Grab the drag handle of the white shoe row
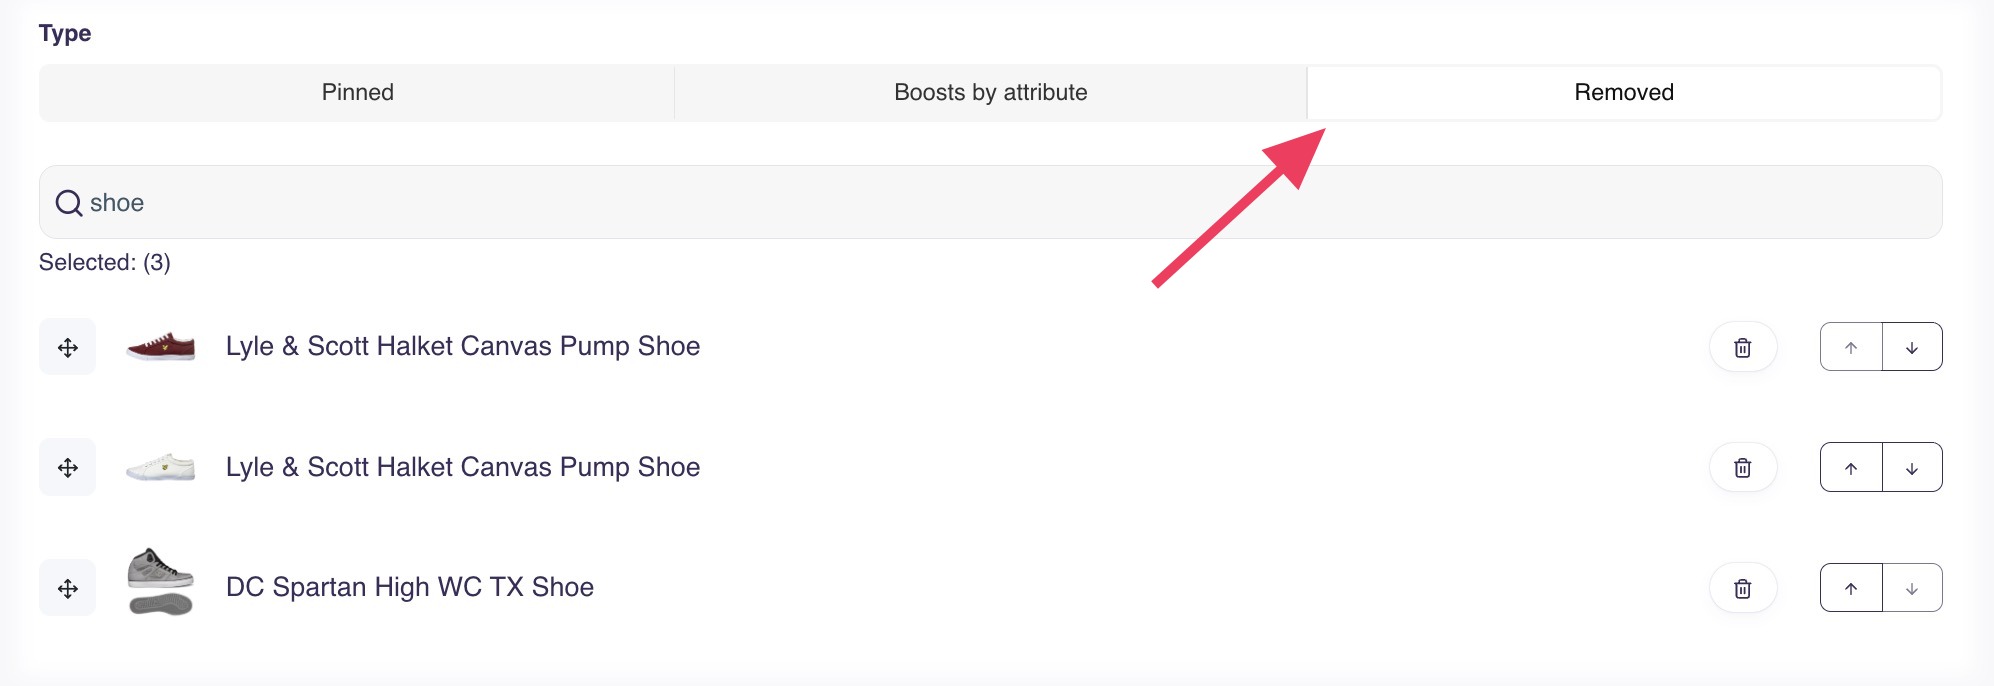This screenshot has height=686, width=1994. pyautogui.click(x=68, y=467)
